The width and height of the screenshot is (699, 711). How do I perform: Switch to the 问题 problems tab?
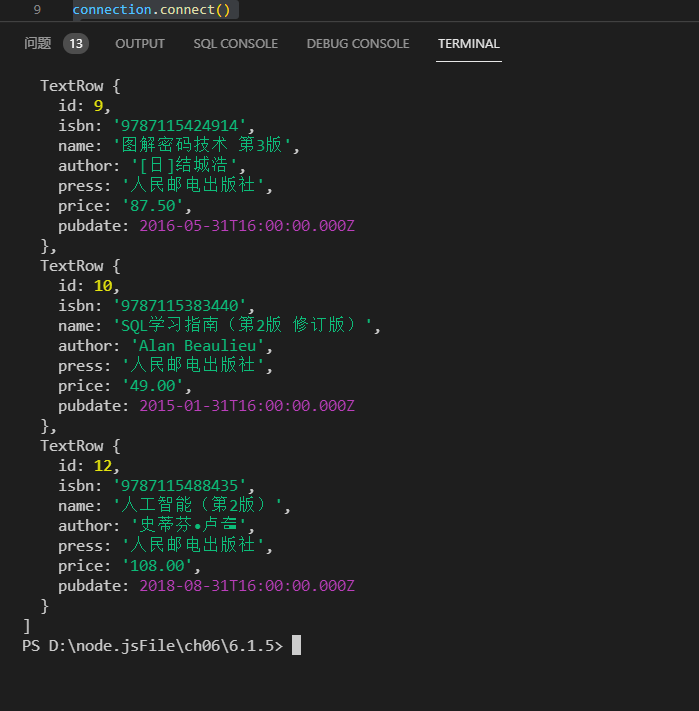click(x=37, y=43)
